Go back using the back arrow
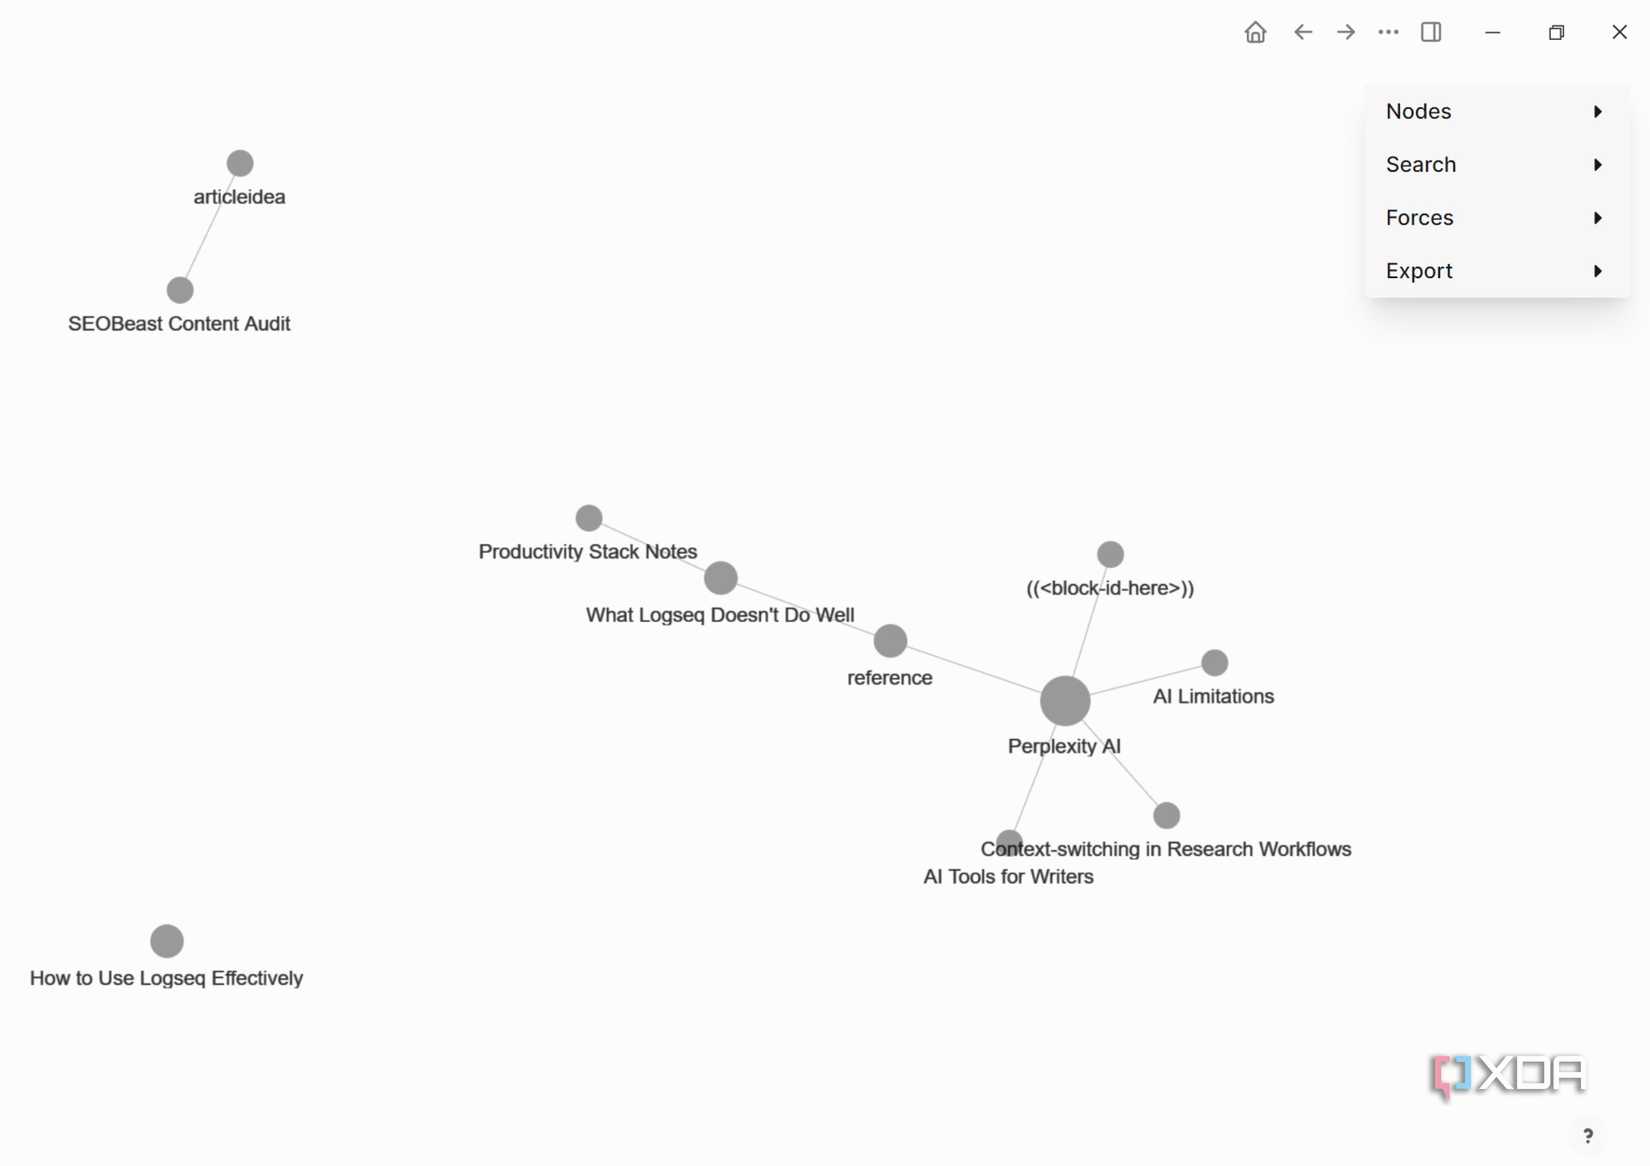 [1303, 32]
